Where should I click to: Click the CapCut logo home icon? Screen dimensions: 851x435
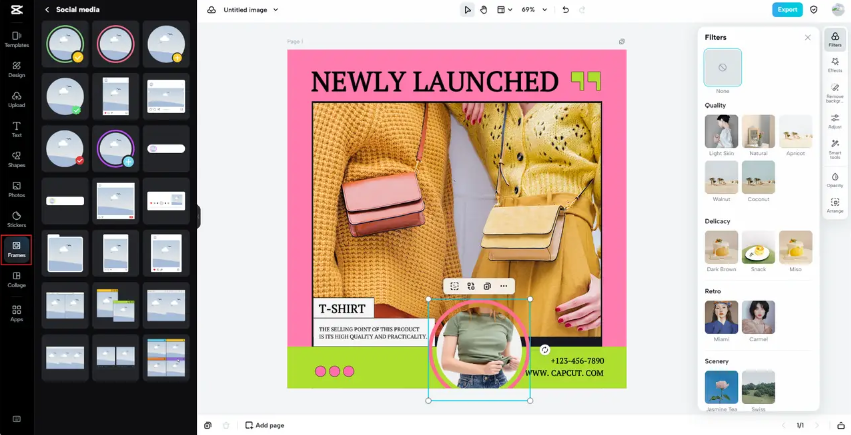(16, 10)
